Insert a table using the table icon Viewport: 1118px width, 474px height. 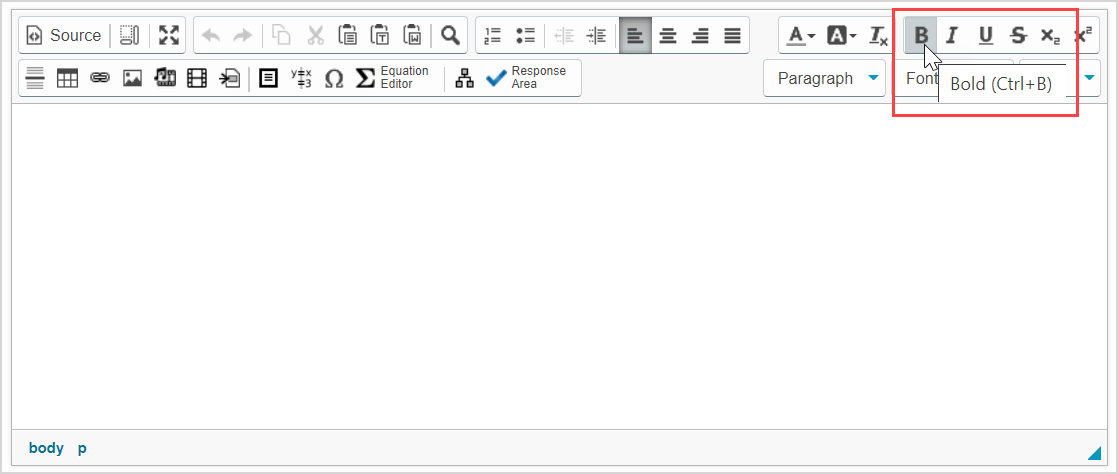pyautogui.click(x=67, y=79)
